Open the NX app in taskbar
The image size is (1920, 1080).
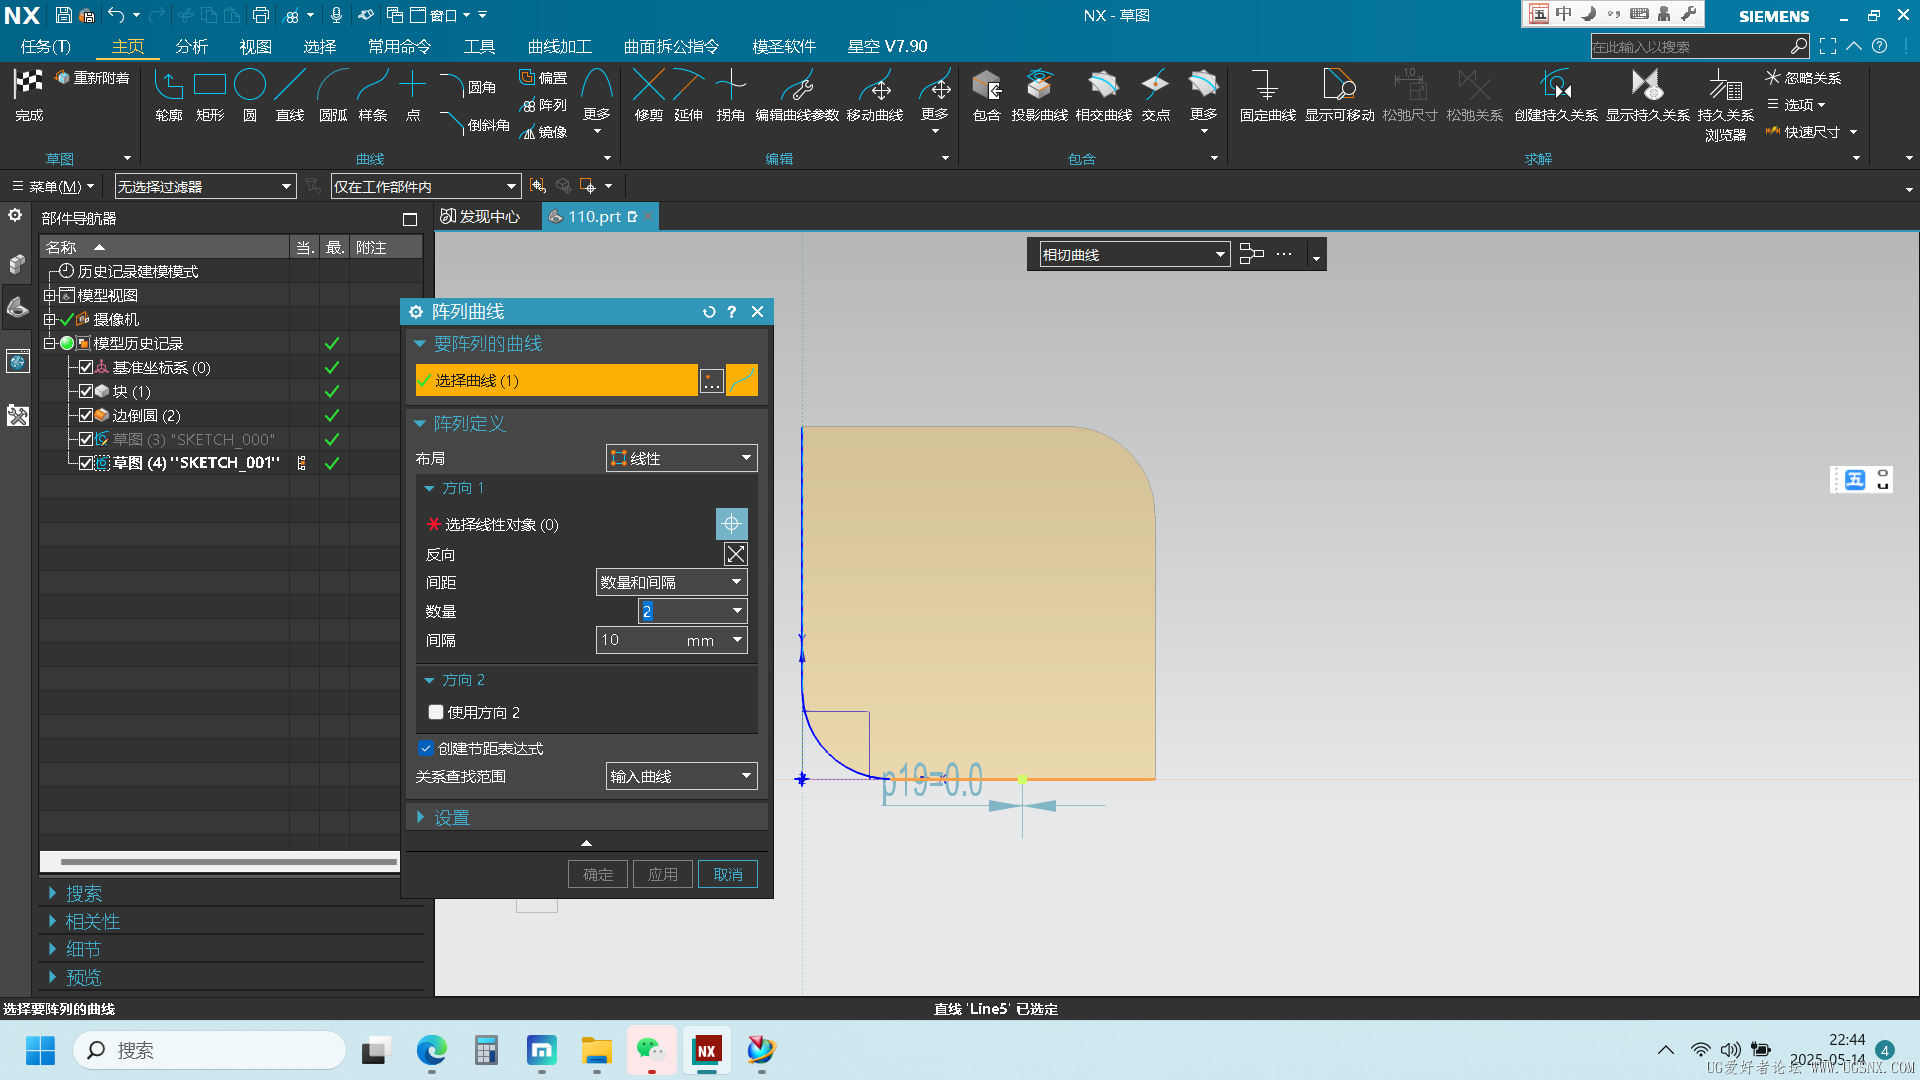tap(707, 1050)
